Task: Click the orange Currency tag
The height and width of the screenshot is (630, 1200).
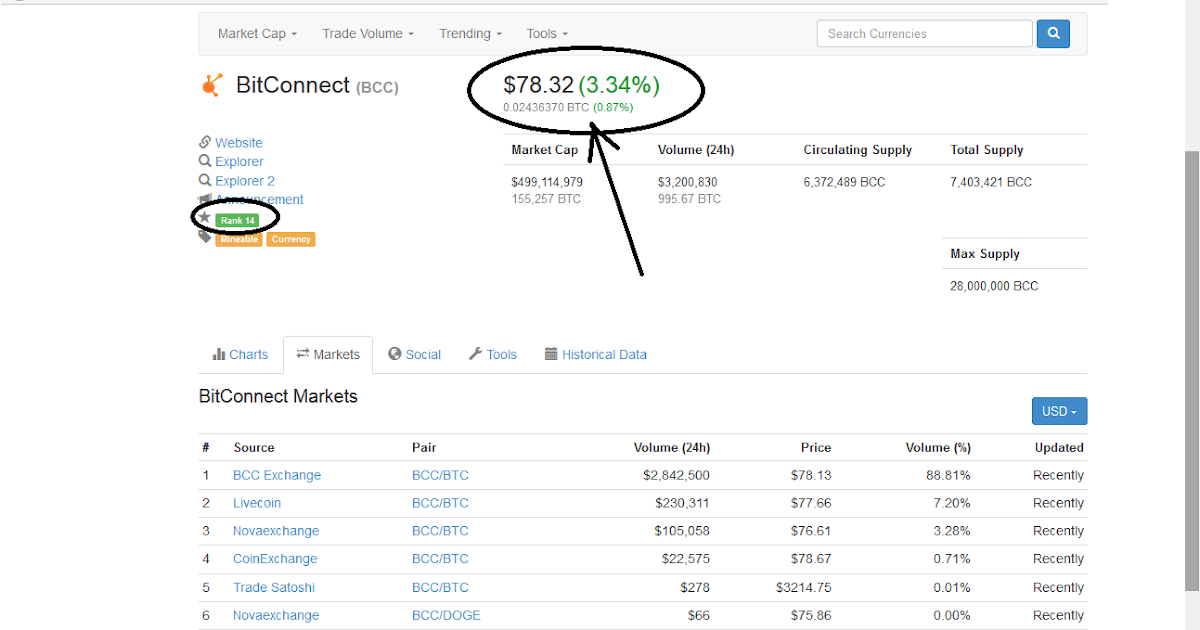Action: pos(291,239)
